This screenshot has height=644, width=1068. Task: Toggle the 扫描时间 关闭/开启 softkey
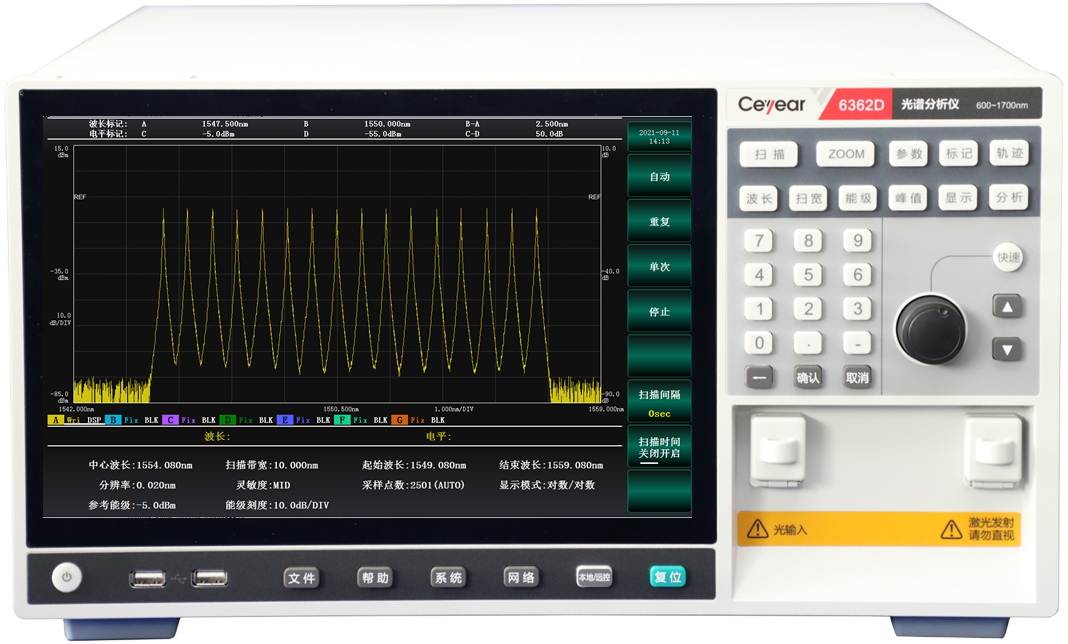pos(659,447)
